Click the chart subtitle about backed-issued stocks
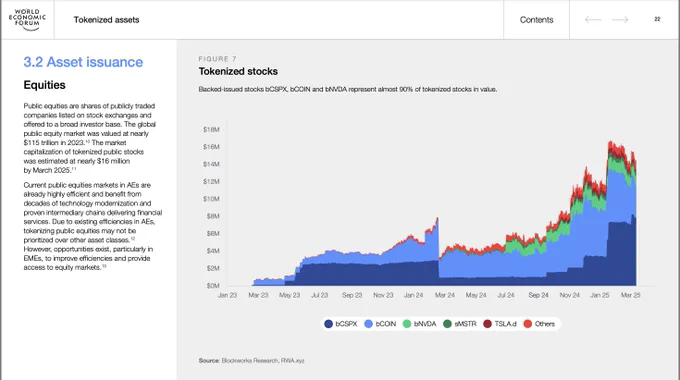Viewport: 680px width, 380px height. (x=348, y=89)
